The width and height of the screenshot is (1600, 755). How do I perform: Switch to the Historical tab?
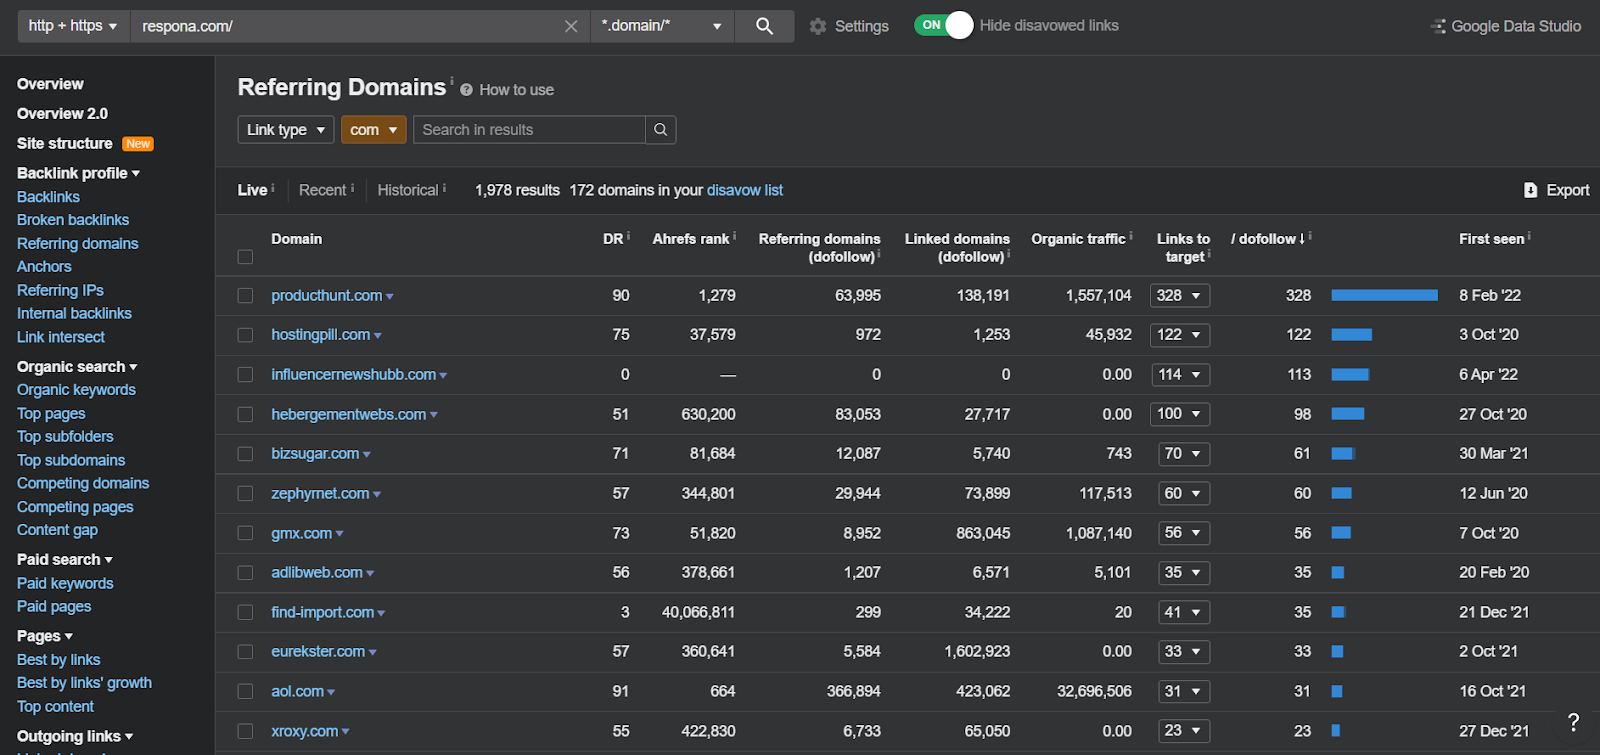click(x=408, y=190)
